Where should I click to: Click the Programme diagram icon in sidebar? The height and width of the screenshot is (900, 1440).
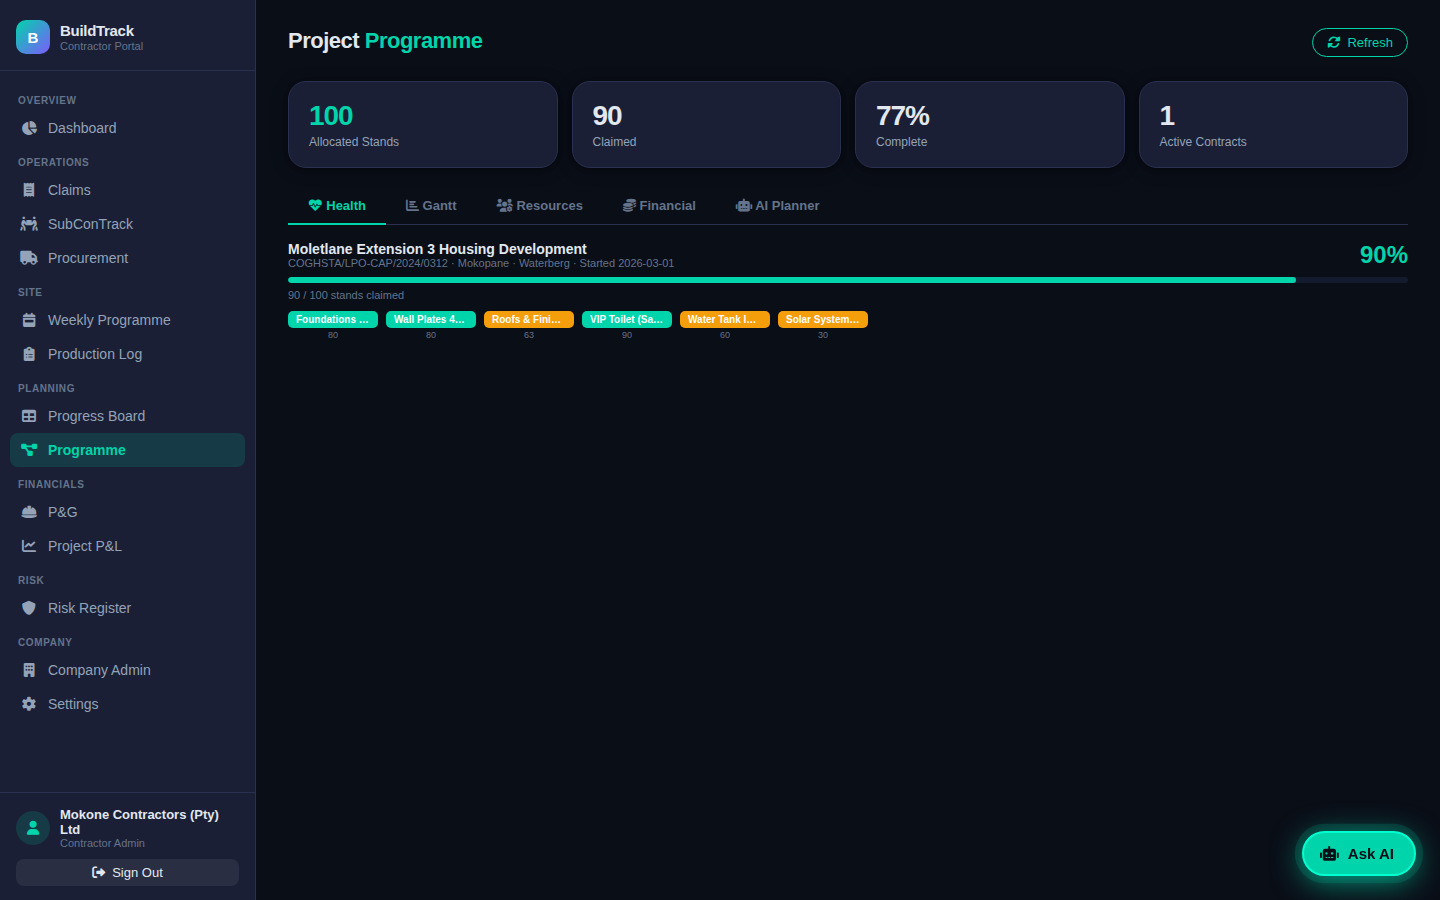tap(29, 450)
